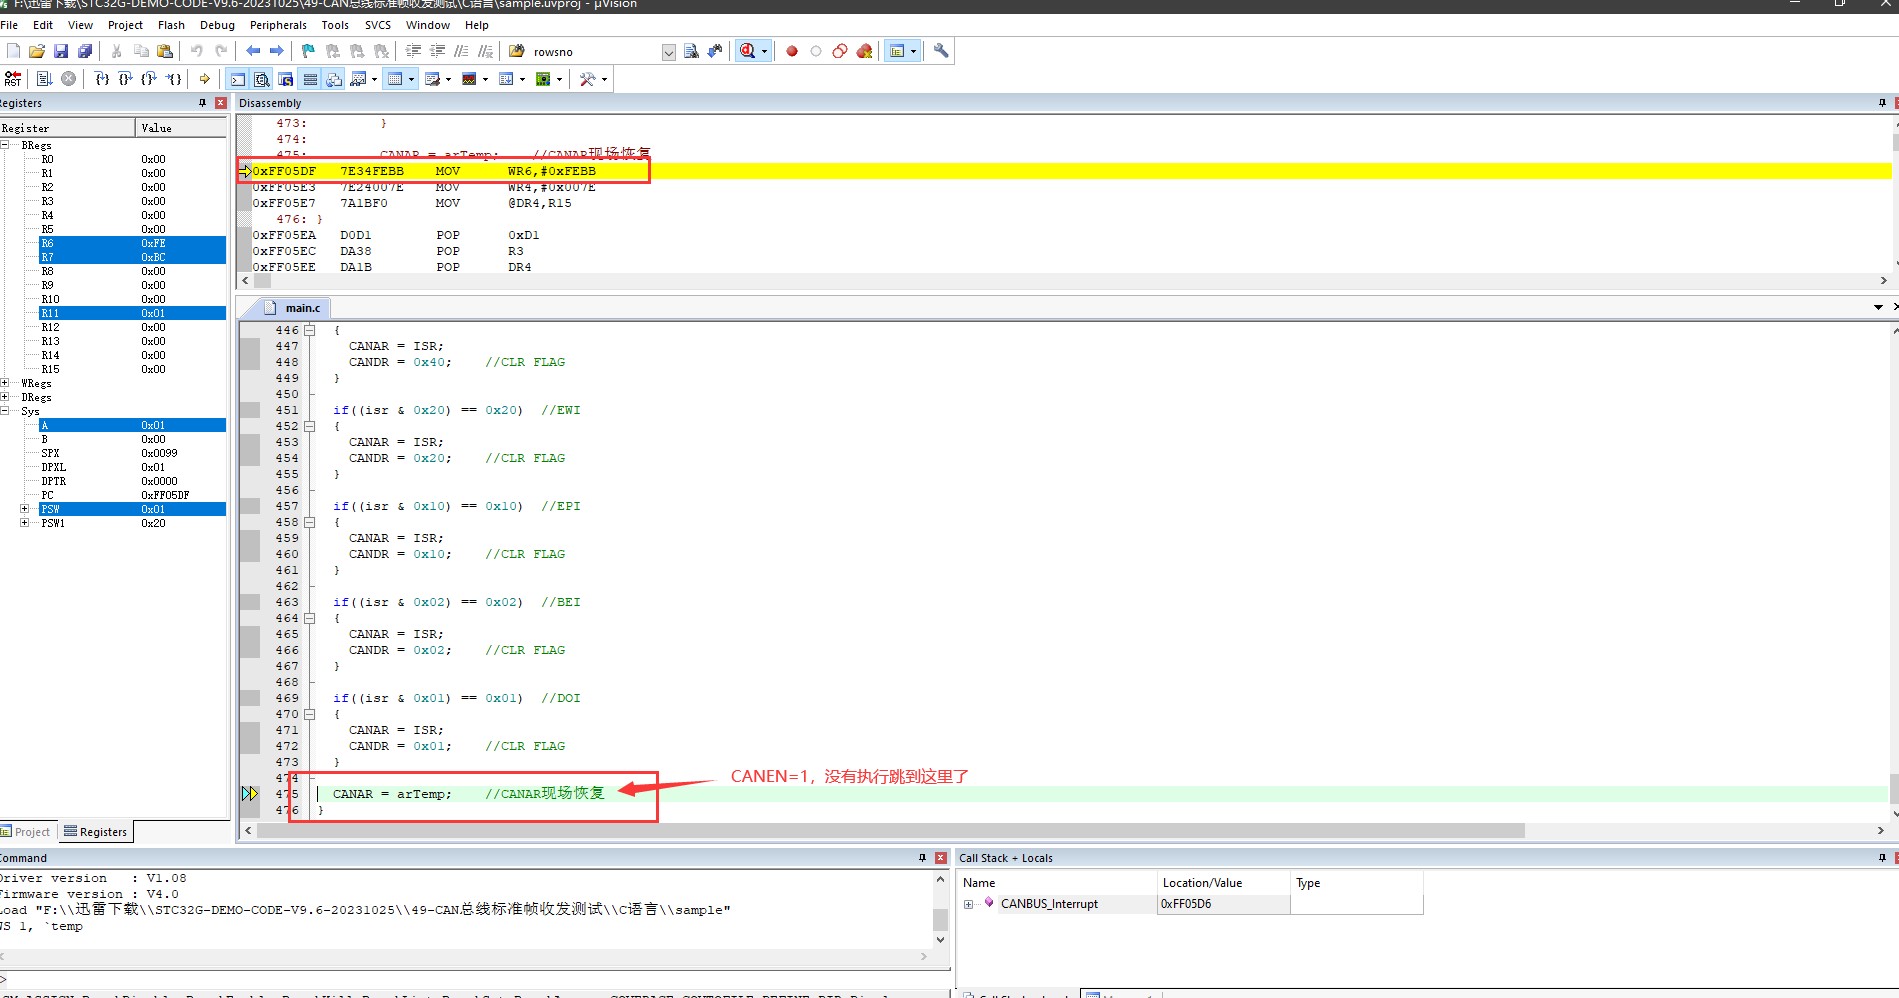The height and width of the screenshot is (998, 1899).
Task: Run the program with the Run icon
Action: click(44, 79)
